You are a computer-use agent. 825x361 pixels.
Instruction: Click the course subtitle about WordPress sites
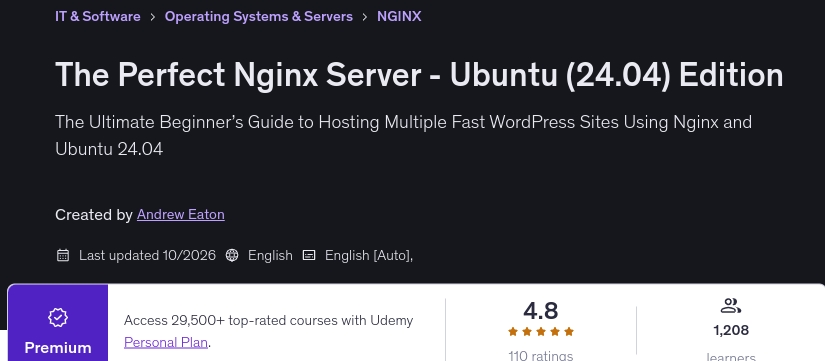[x=404, y=136]
